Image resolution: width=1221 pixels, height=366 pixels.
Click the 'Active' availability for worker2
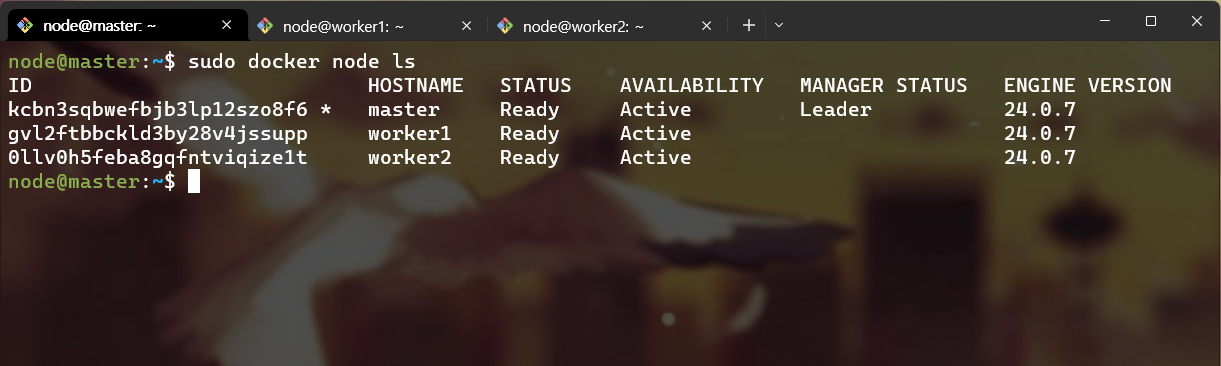(x=655, y=158)
